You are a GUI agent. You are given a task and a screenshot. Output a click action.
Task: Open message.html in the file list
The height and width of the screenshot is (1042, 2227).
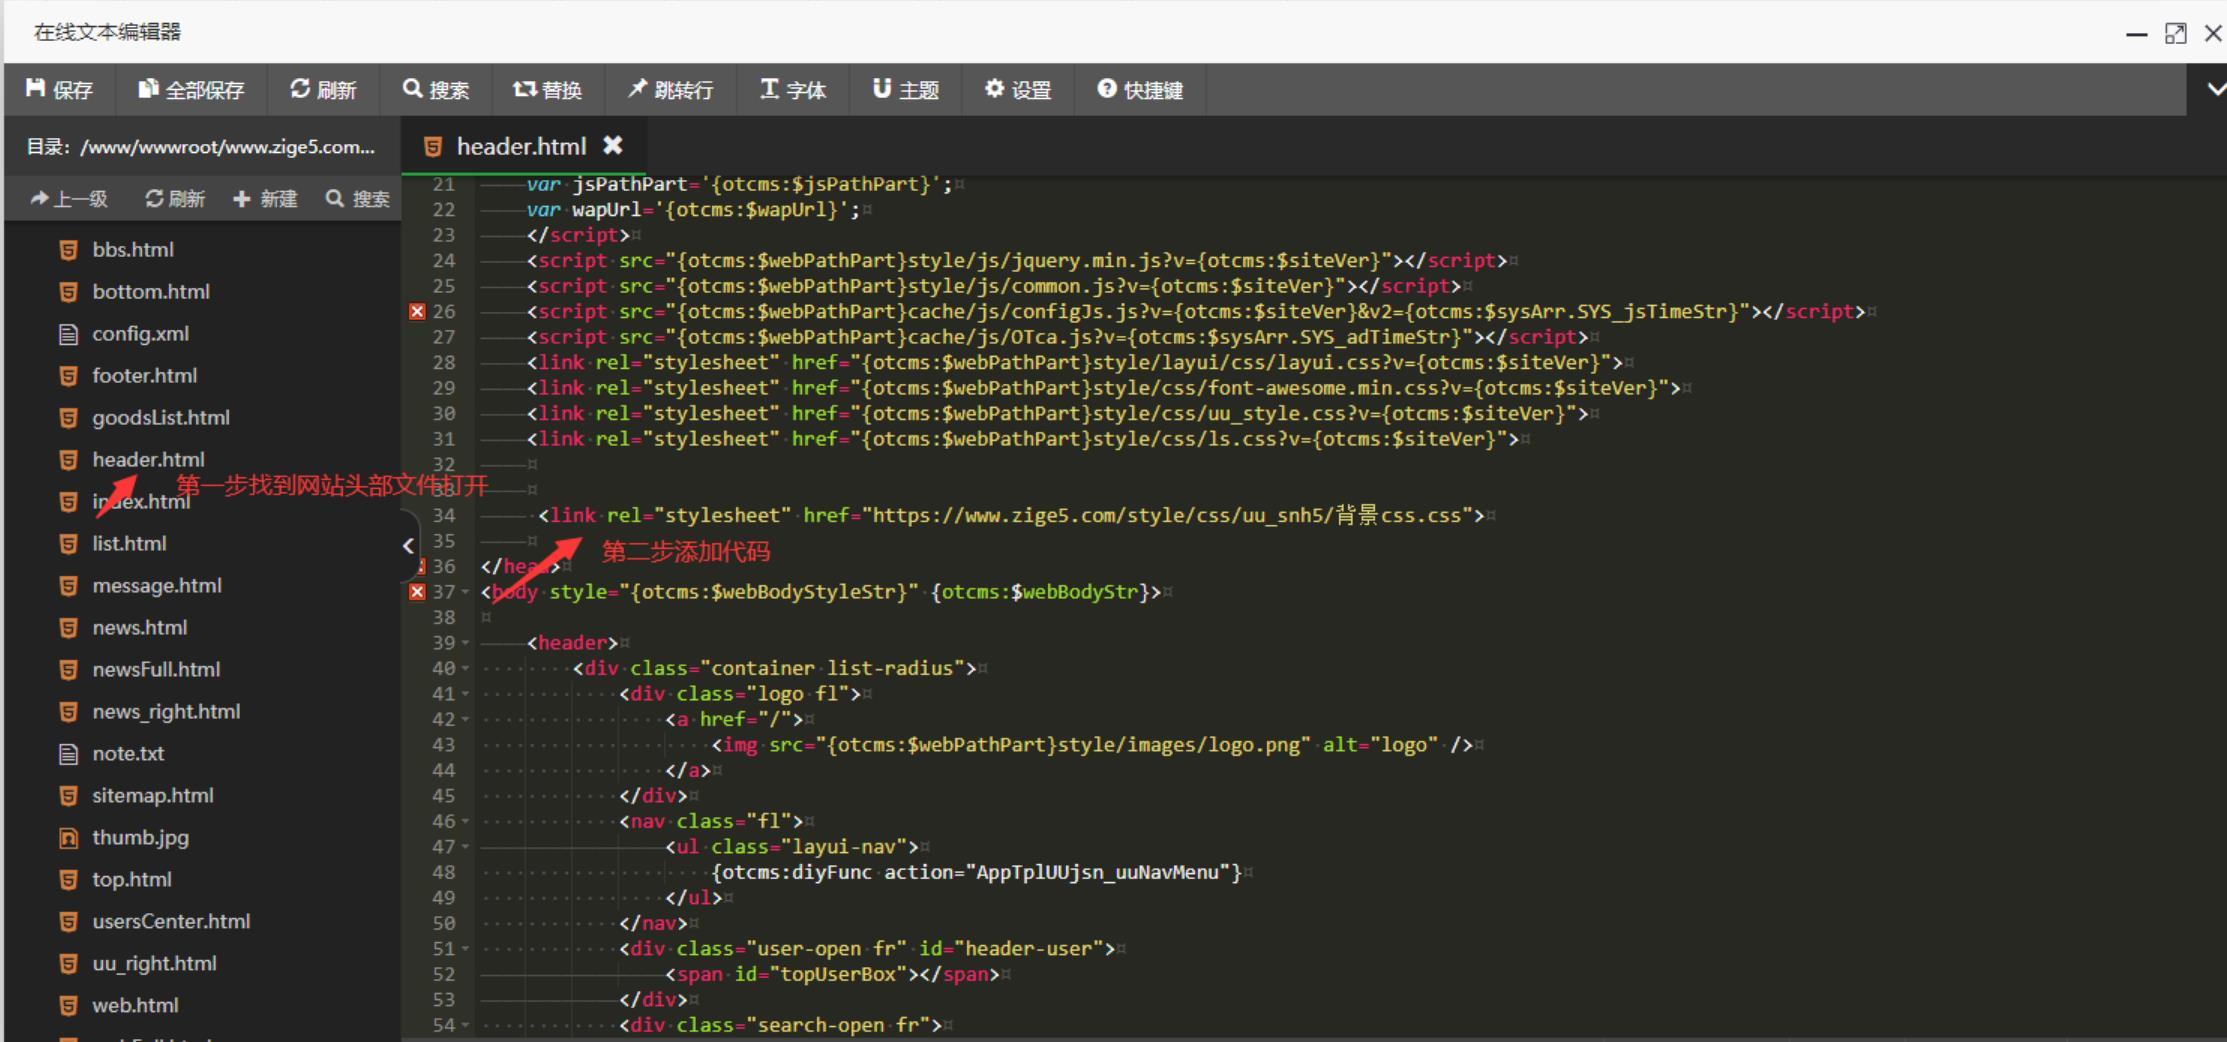[x=157, y=585]
